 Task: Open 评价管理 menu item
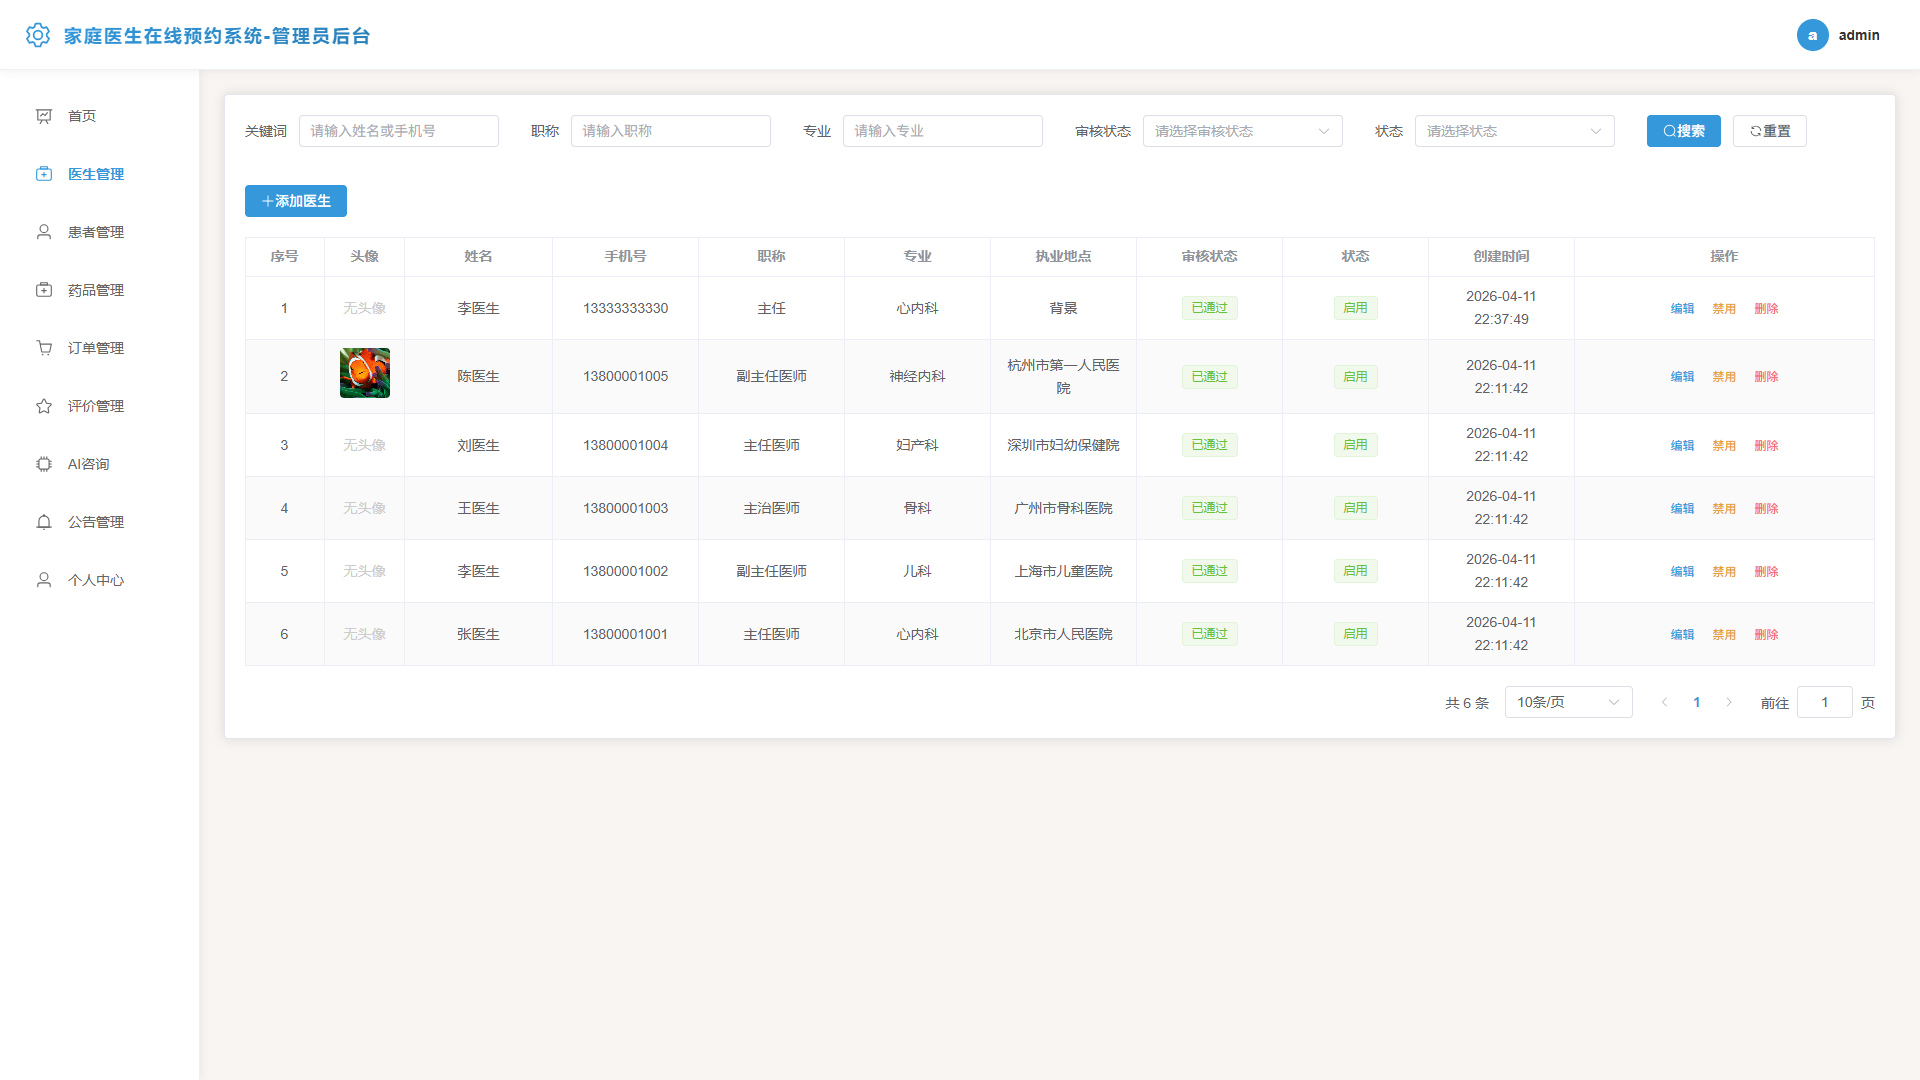[x=100, y=406]
